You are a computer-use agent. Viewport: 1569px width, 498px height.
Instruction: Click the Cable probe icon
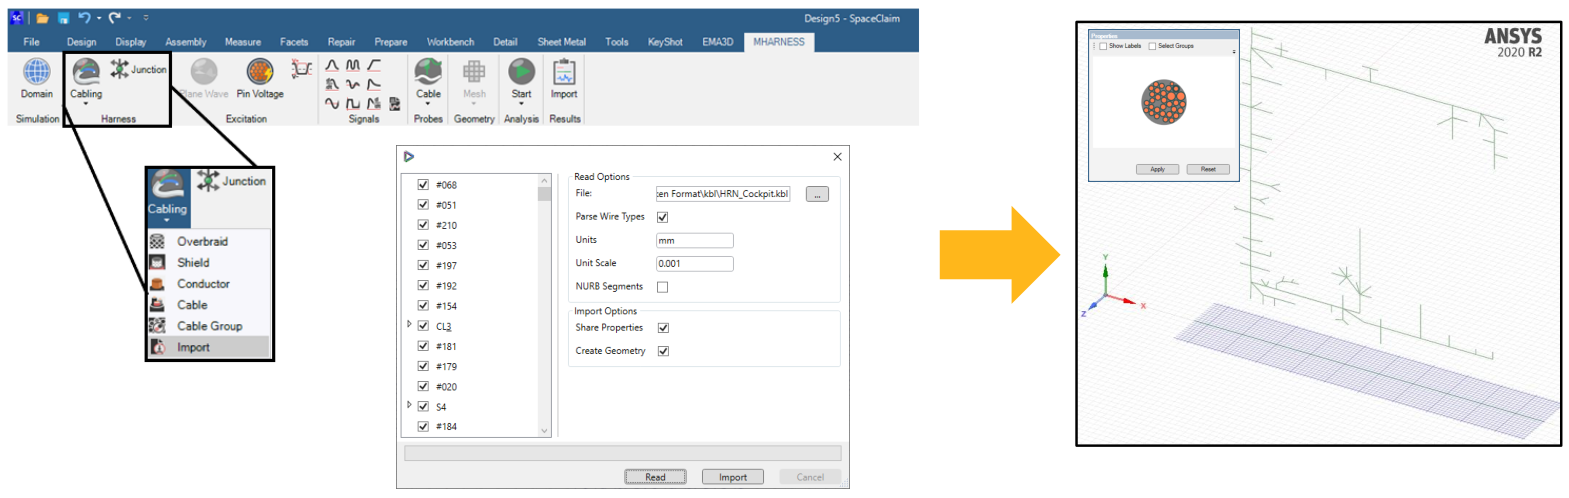428,71
